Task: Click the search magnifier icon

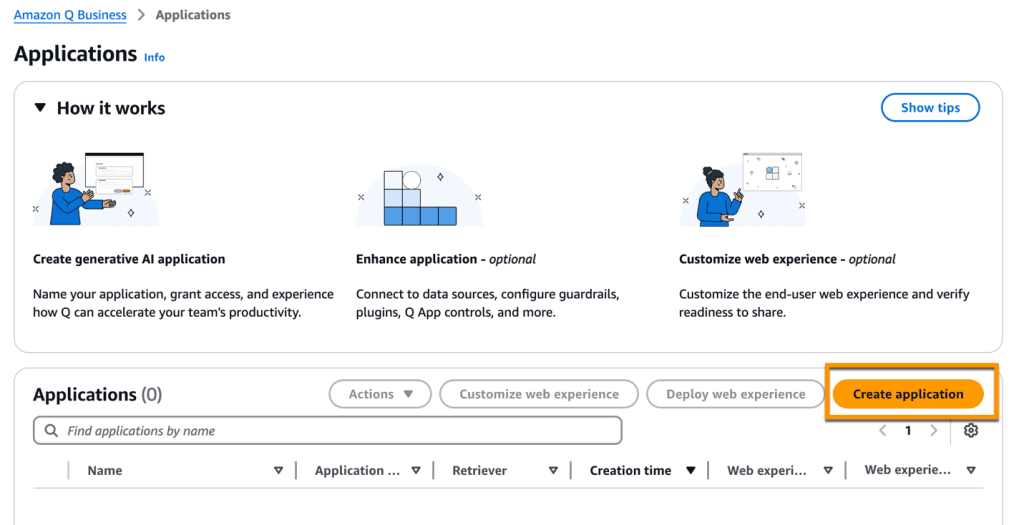Action: (x=50, y=431)
